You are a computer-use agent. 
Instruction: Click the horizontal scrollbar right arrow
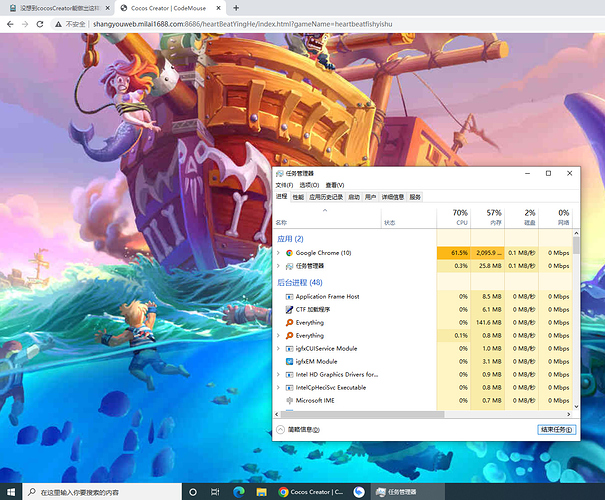pyautogui.click(x=569, y=414)
